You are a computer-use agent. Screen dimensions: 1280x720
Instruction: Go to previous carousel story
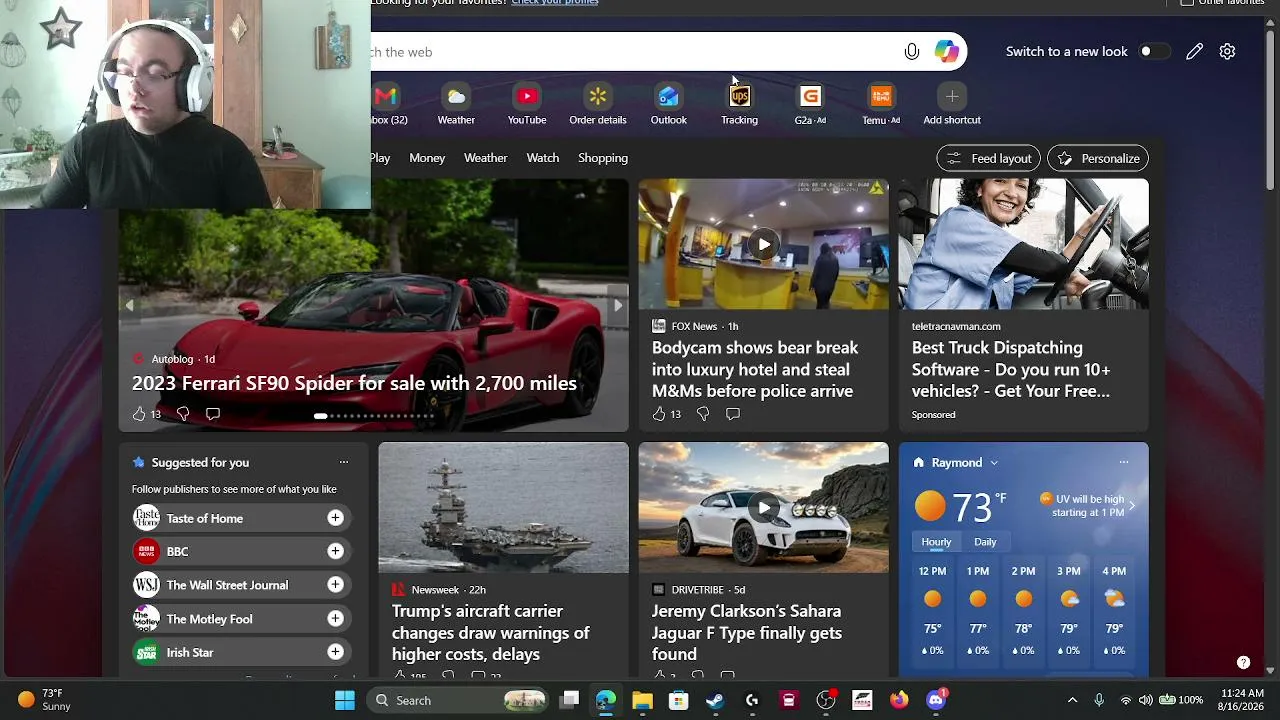(129, 306)
